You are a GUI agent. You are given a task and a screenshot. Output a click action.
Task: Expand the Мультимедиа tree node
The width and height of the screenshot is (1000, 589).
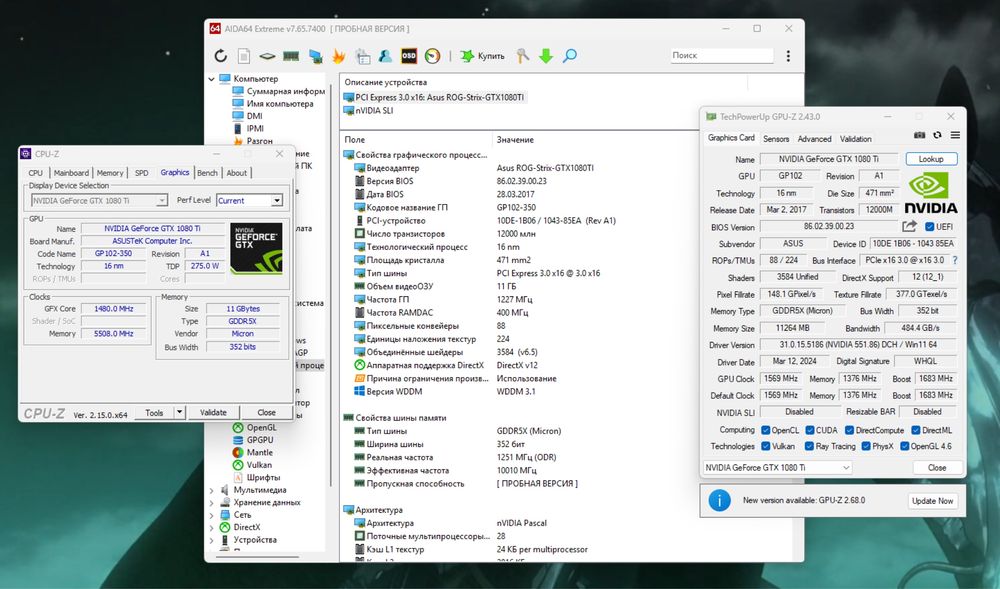pos(211,490)
